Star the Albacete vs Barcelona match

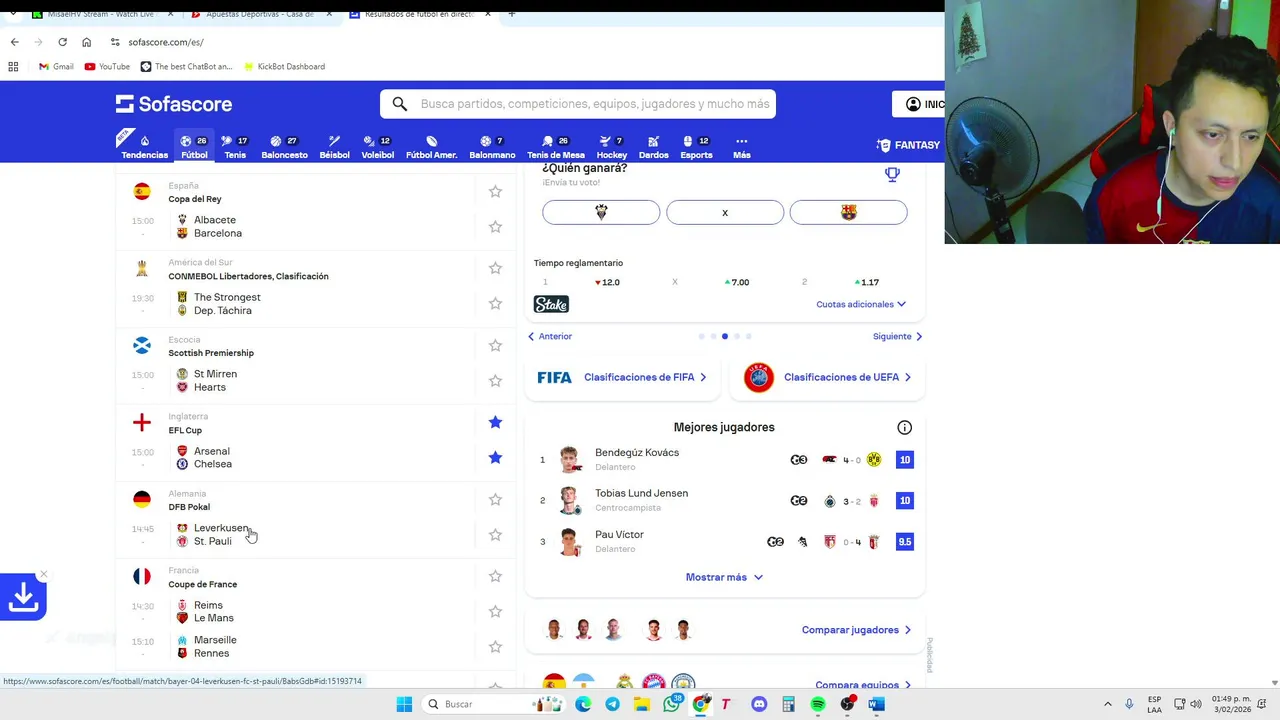pos(495,227)
